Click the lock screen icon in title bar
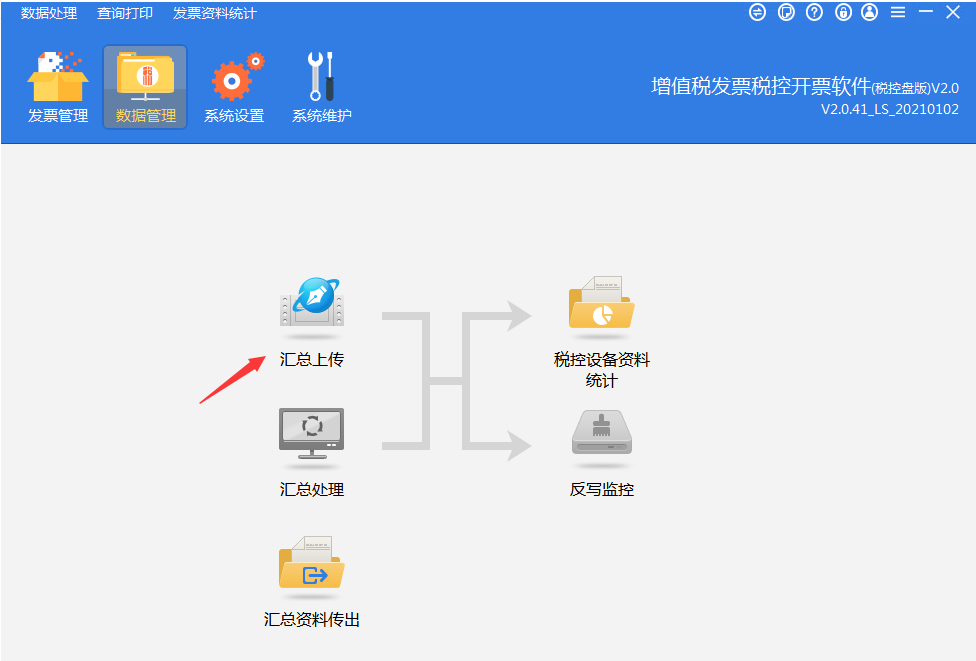976x661 pixels. tap(841, 13)
